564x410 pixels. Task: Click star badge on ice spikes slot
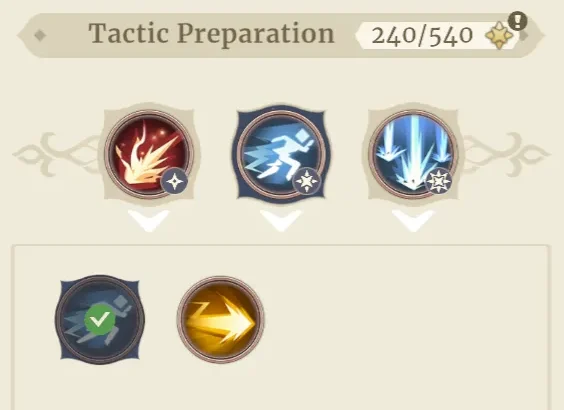click(x=438, y=182)
